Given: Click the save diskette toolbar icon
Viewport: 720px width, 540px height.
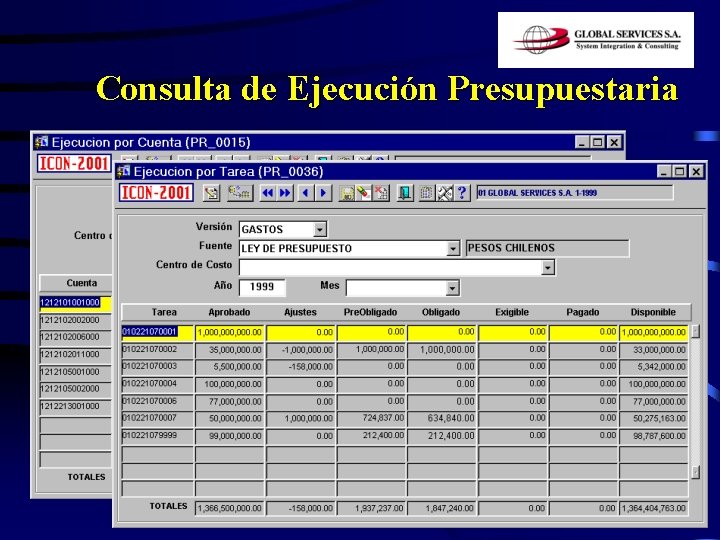Looking at the screenshot, I should (347, 193).
